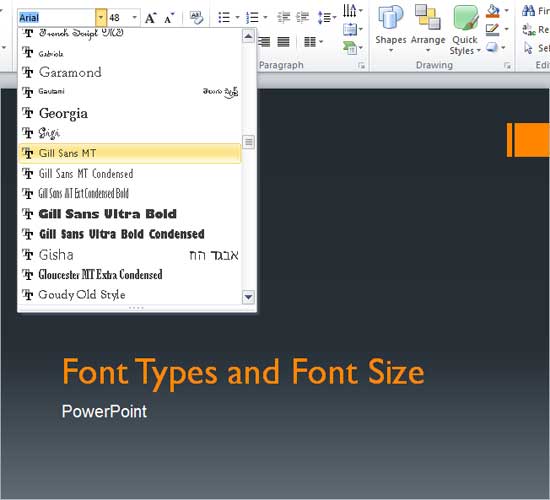Click the font name input field
Screen dimensions: 550x500
(56, 18)
